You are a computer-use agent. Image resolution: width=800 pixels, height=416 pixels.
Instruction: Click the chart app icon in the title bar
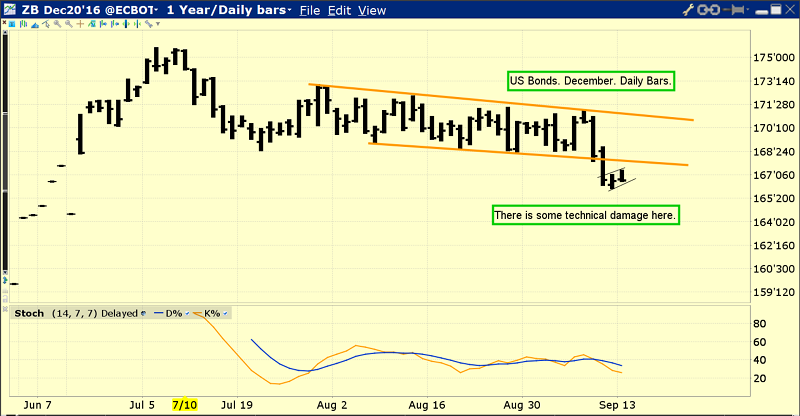[10, 9]
